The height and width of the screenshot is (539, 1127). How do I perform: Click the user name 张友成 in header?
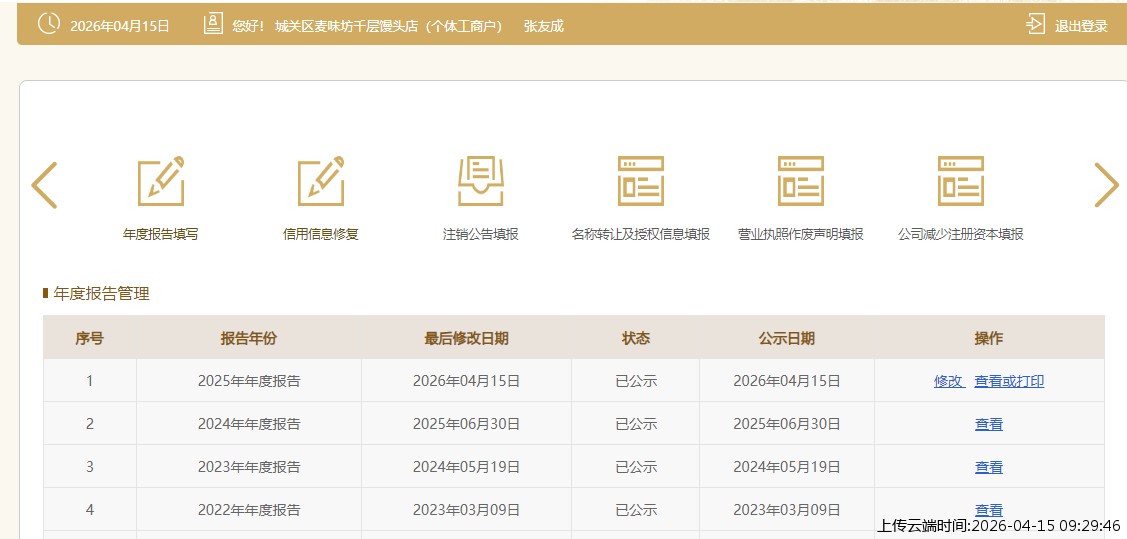(544, 26)
